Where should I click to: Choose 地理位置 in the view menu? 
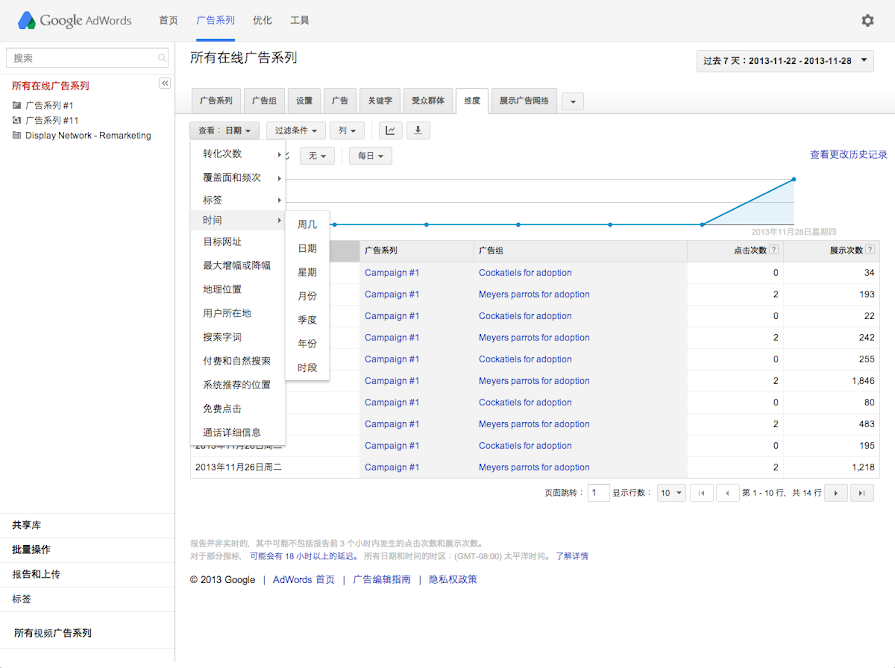[222, 289]
